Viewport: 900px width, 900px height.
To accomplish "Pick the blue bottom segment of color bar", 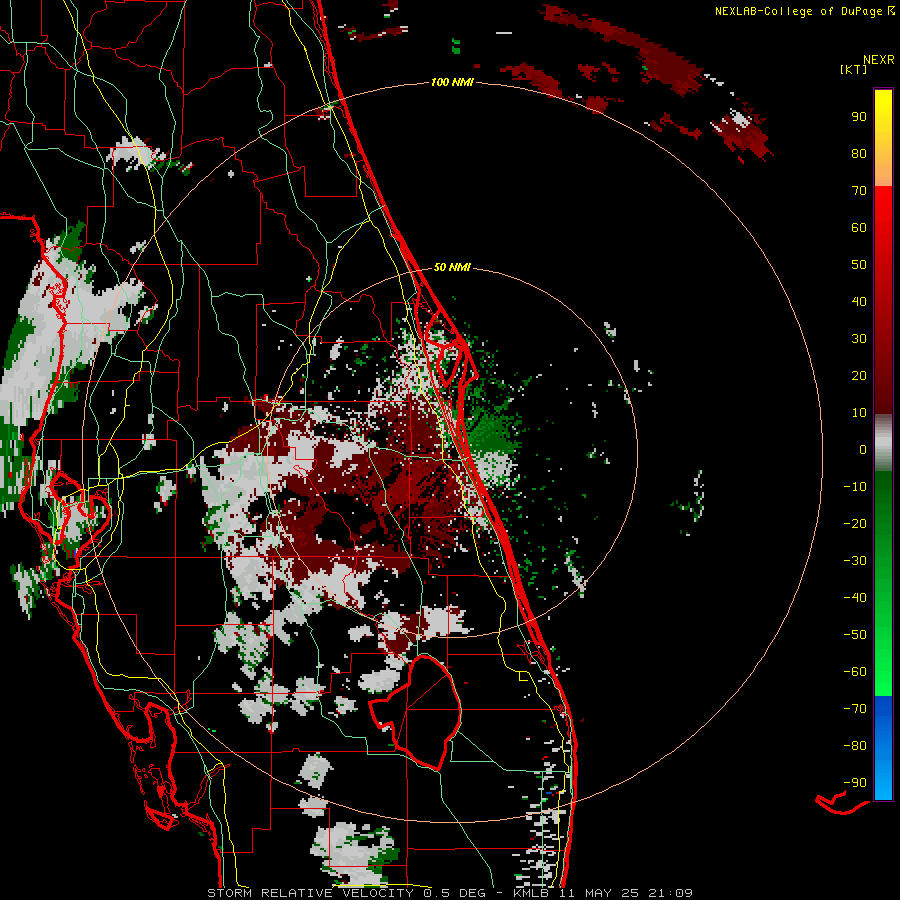I will pos(883,748).
